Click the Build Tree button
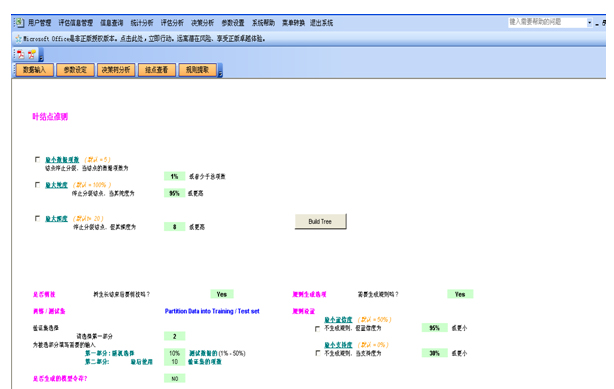 320,221
